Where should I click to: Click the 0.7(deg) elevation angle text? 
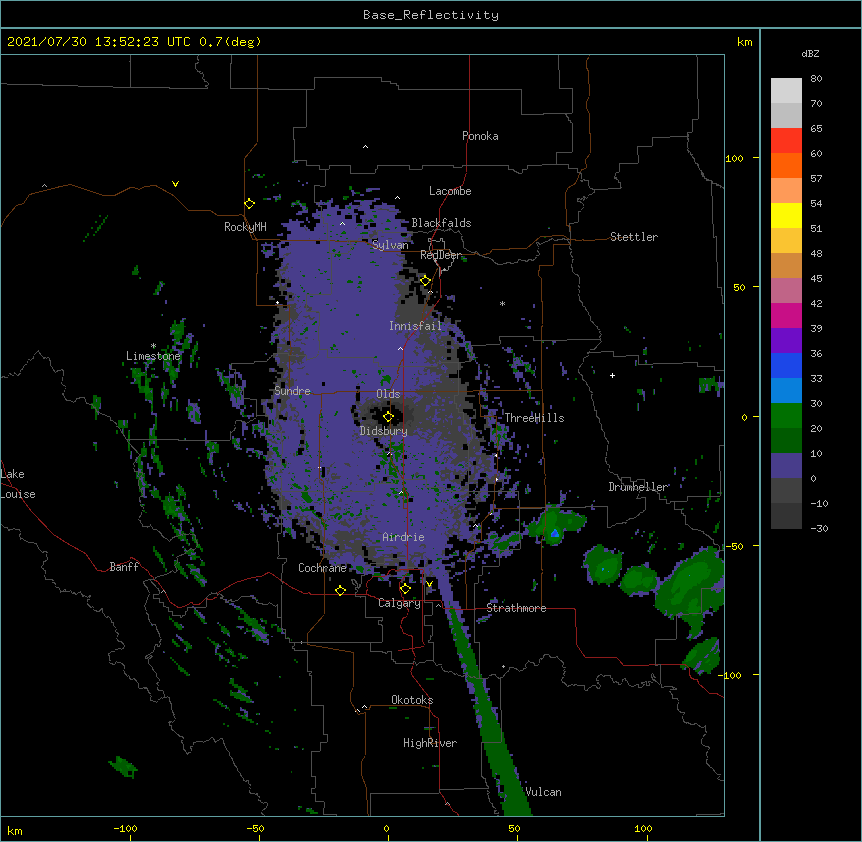(230, 42)
